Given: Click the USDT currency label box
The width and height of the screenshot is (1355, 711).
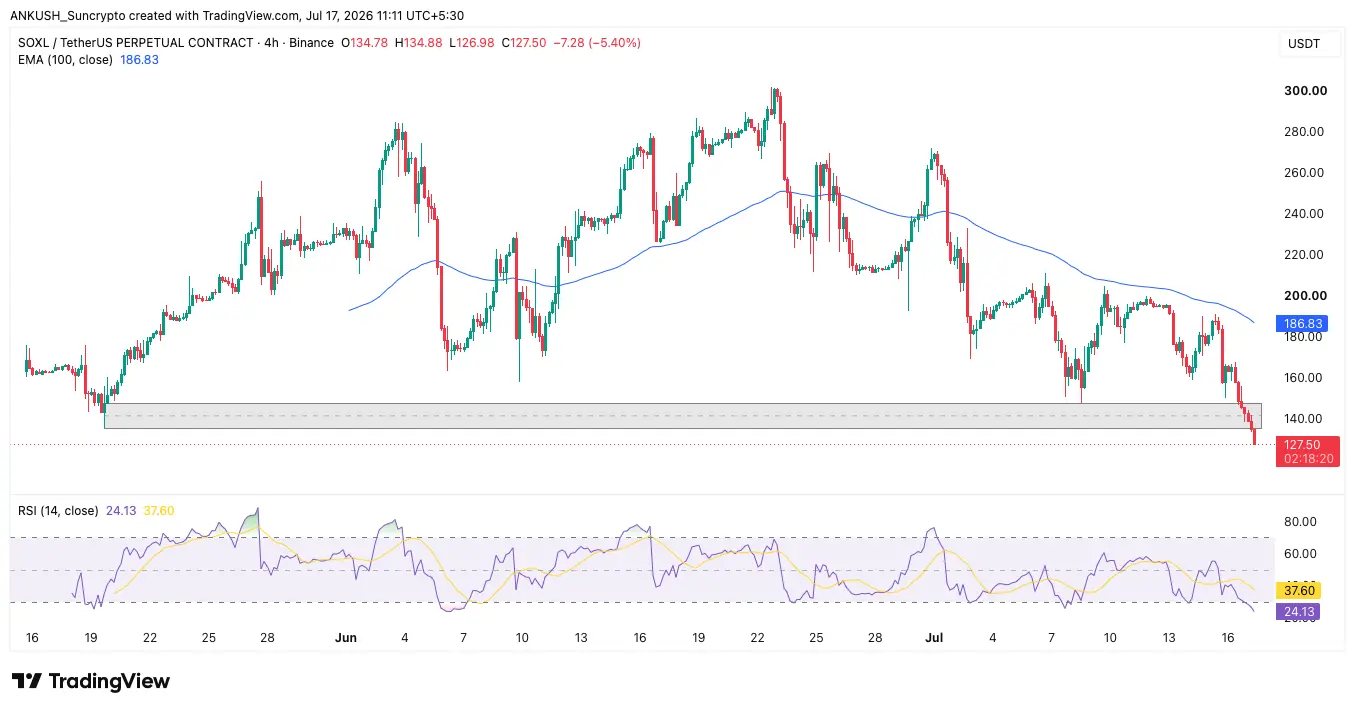Looking at the screenshot, I should [x=1305, y=44].
